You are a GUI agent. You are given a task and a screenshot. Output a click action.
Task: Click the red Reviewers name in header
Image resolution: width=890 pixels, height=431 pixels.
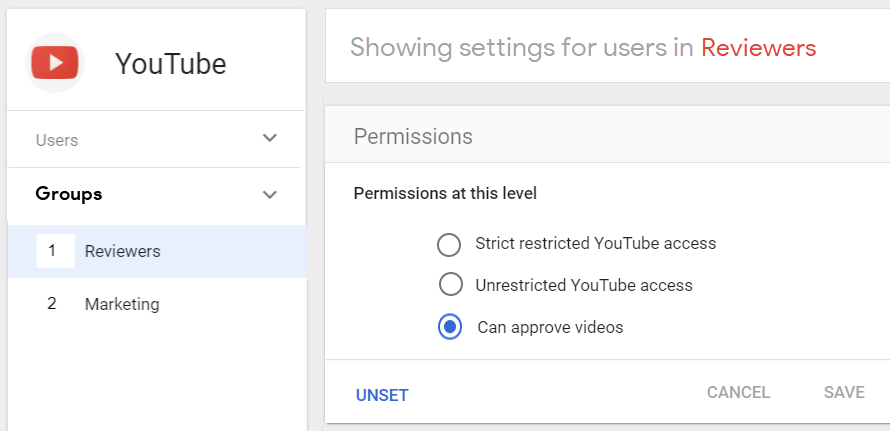pyautogui.click(x=758, y=47)
